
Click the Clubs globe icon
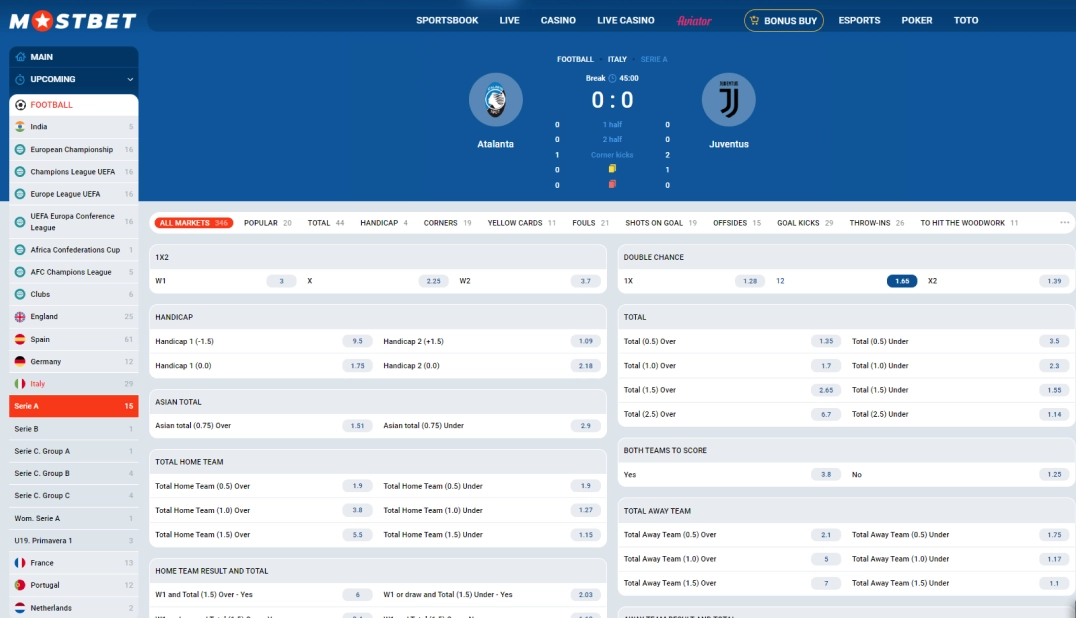20,294
